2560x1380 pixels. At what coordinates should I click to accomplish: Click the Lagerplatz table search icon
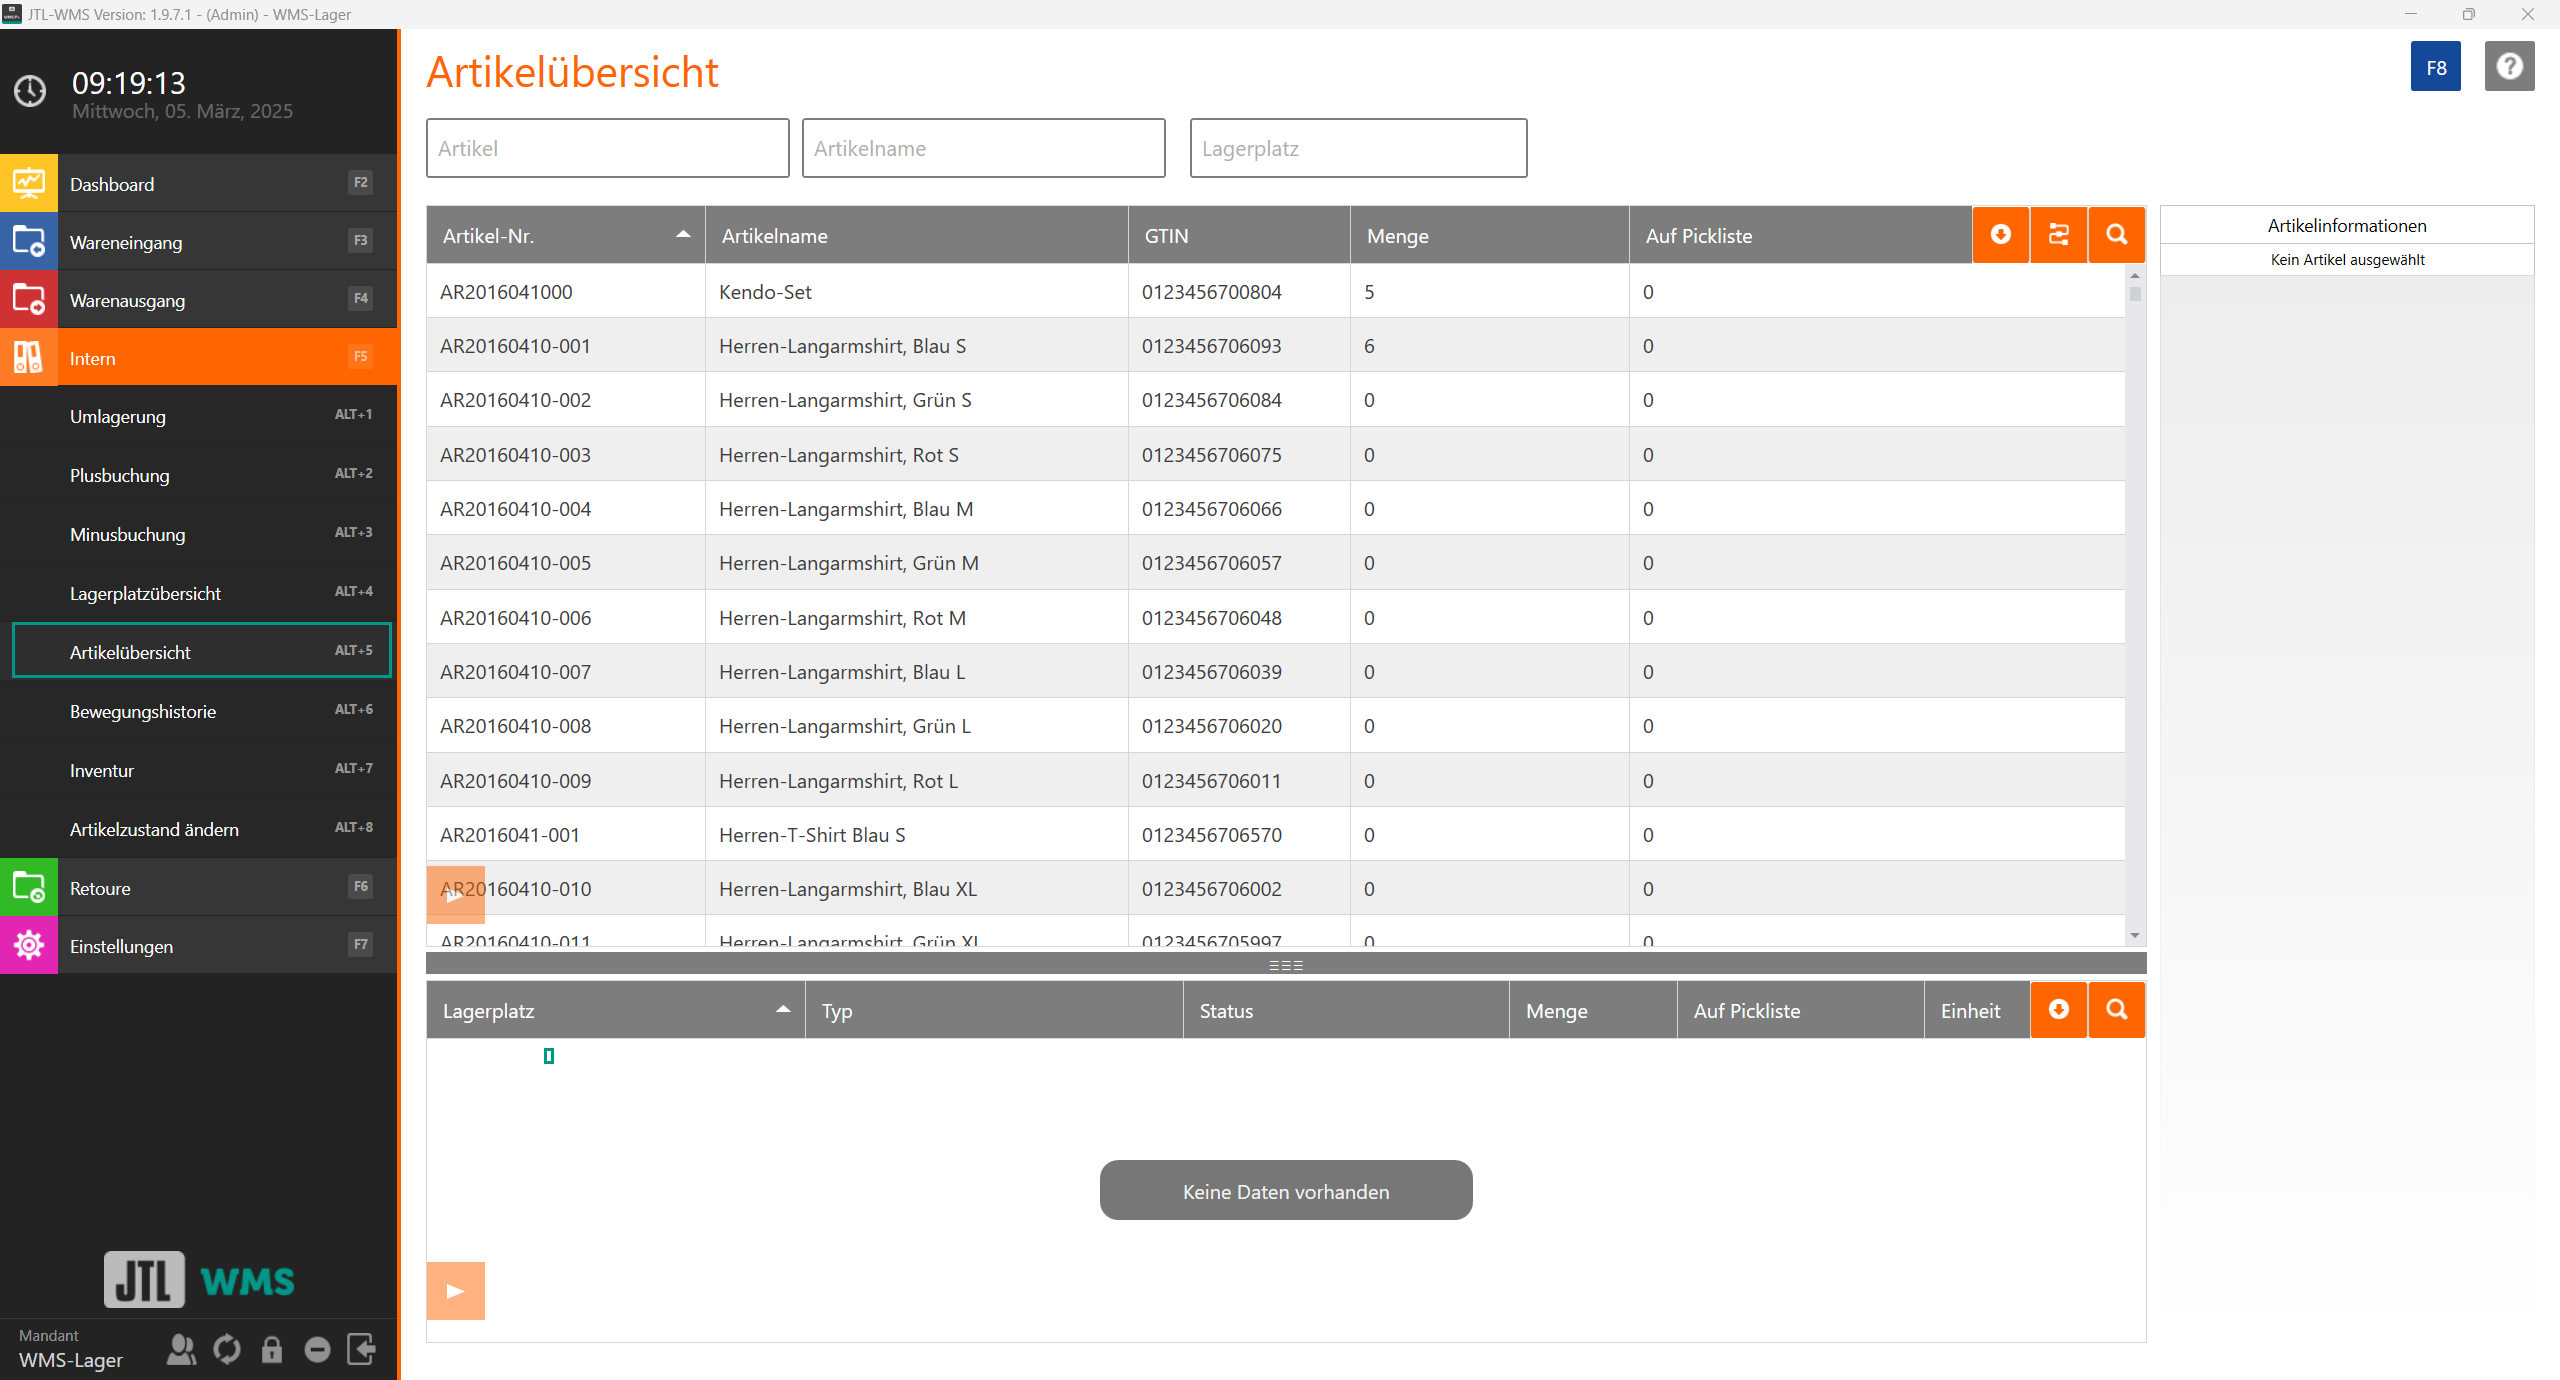click(x=2116, y=1010)
